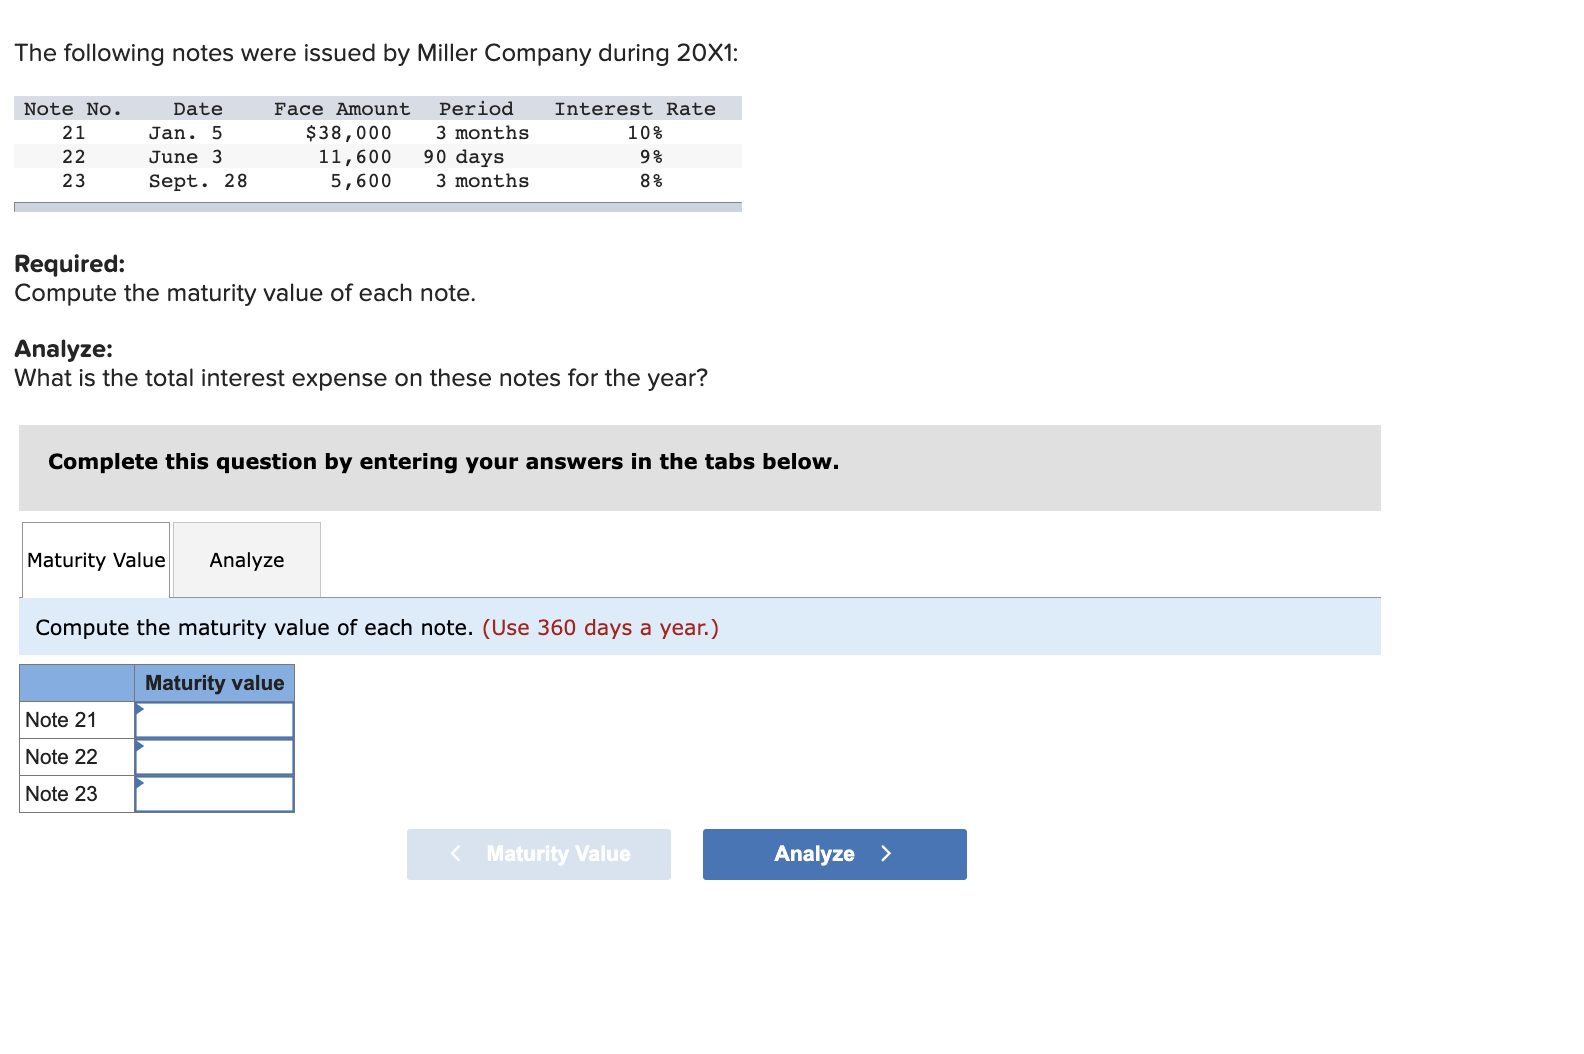Viewport: 1584px width, 1054px height.
Task: Click the horizontal scrollbar under the notes table
Action: click(x=378, y=207)
